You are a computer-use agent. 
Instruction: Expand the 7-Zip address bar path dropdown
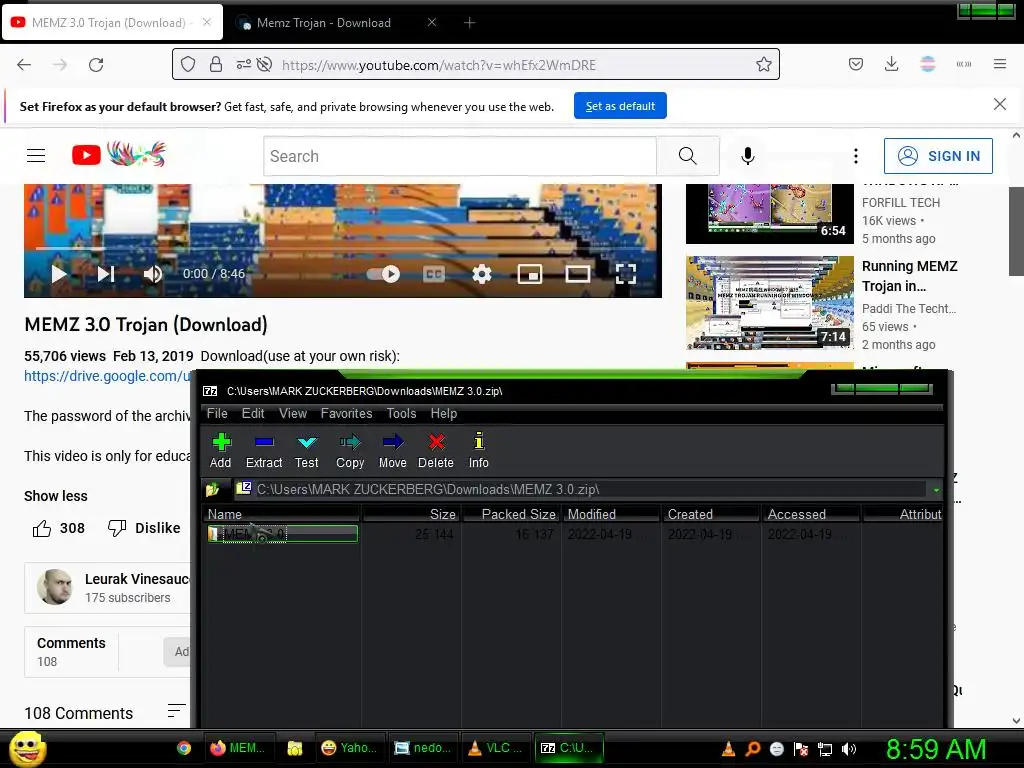(936, 490)
